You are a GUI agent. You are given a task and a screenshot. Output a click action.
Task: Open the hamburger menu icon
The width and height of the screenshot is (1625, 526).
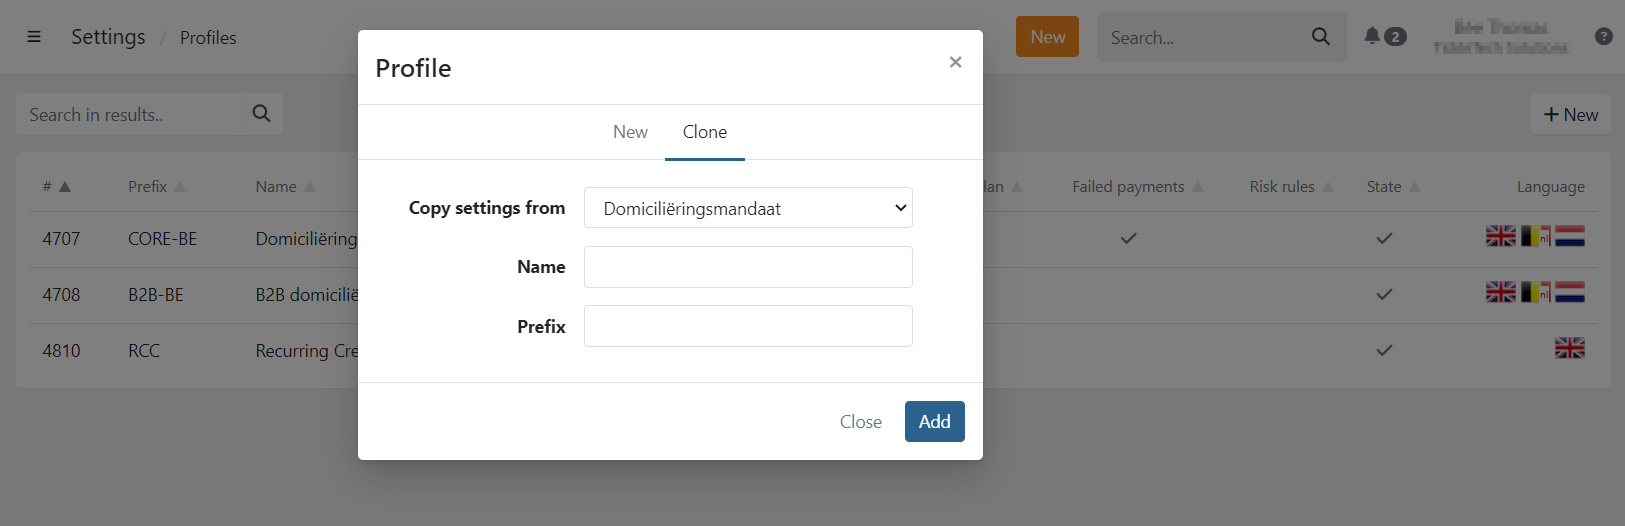[x=34, y=37]
